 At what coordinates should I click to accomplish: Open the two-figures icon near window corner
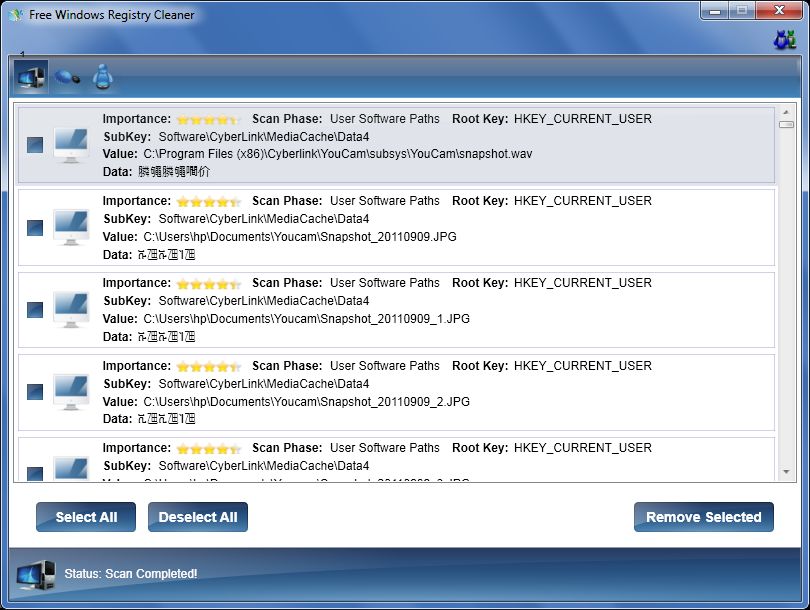[x=785, y=40]
